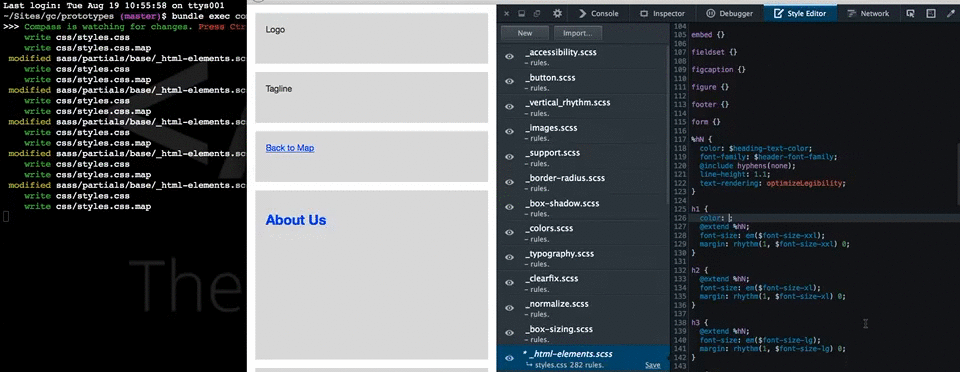
Task: Click the 'figcaption {}' line in editor
Action: point(718,70)
